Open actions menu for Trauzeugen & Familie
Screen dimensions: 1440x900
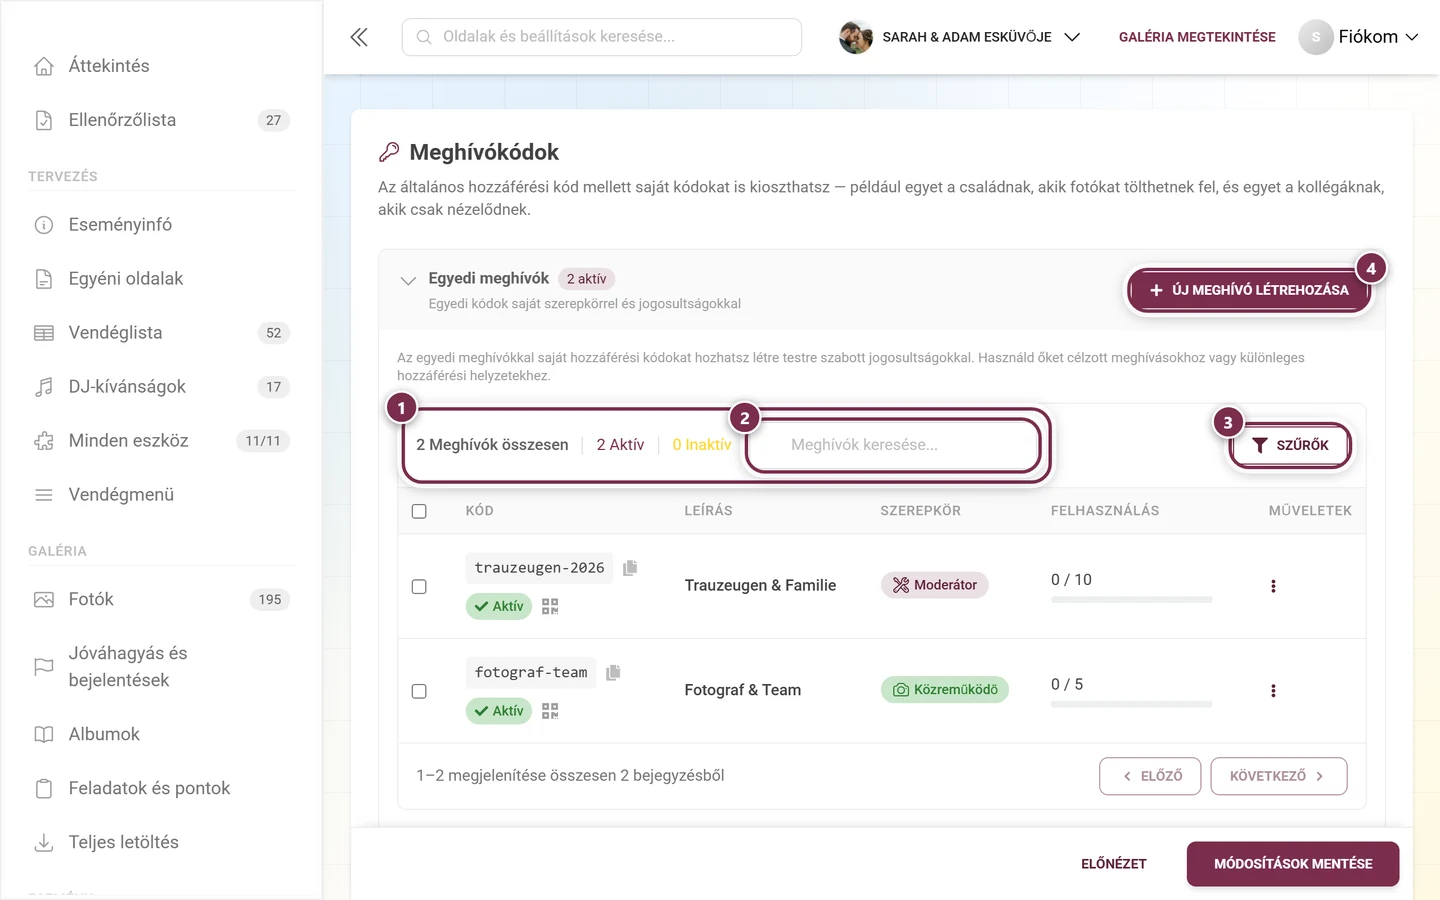tap(1273, 586)
